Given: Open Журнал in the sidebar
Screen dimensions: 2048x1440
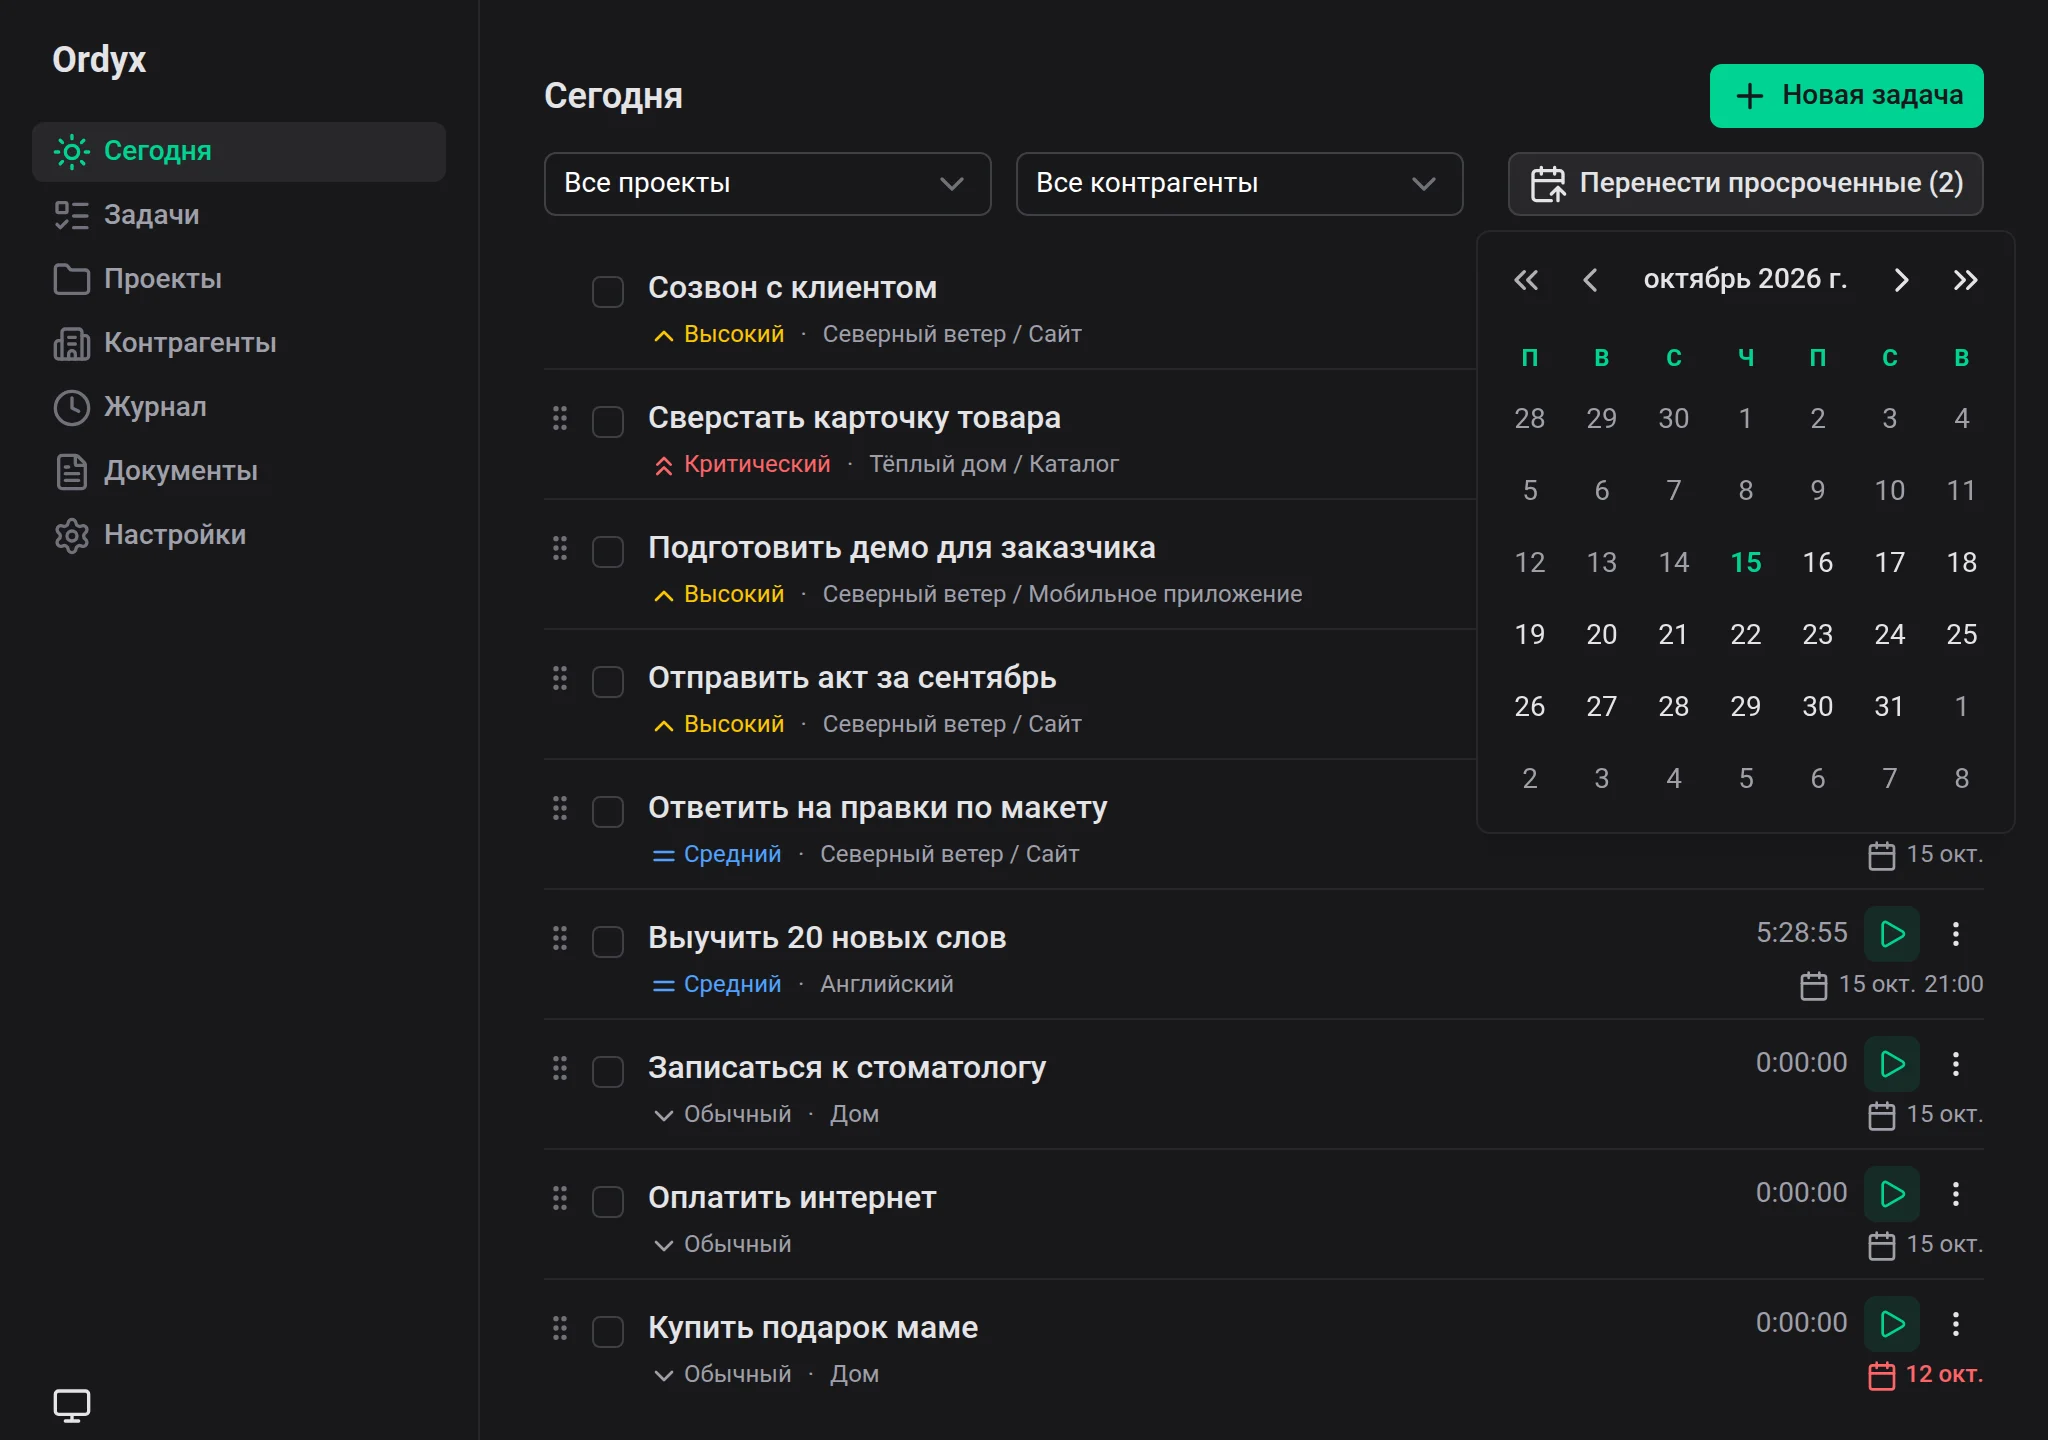Looking at the screenshot, I should (x=239, y=407).
